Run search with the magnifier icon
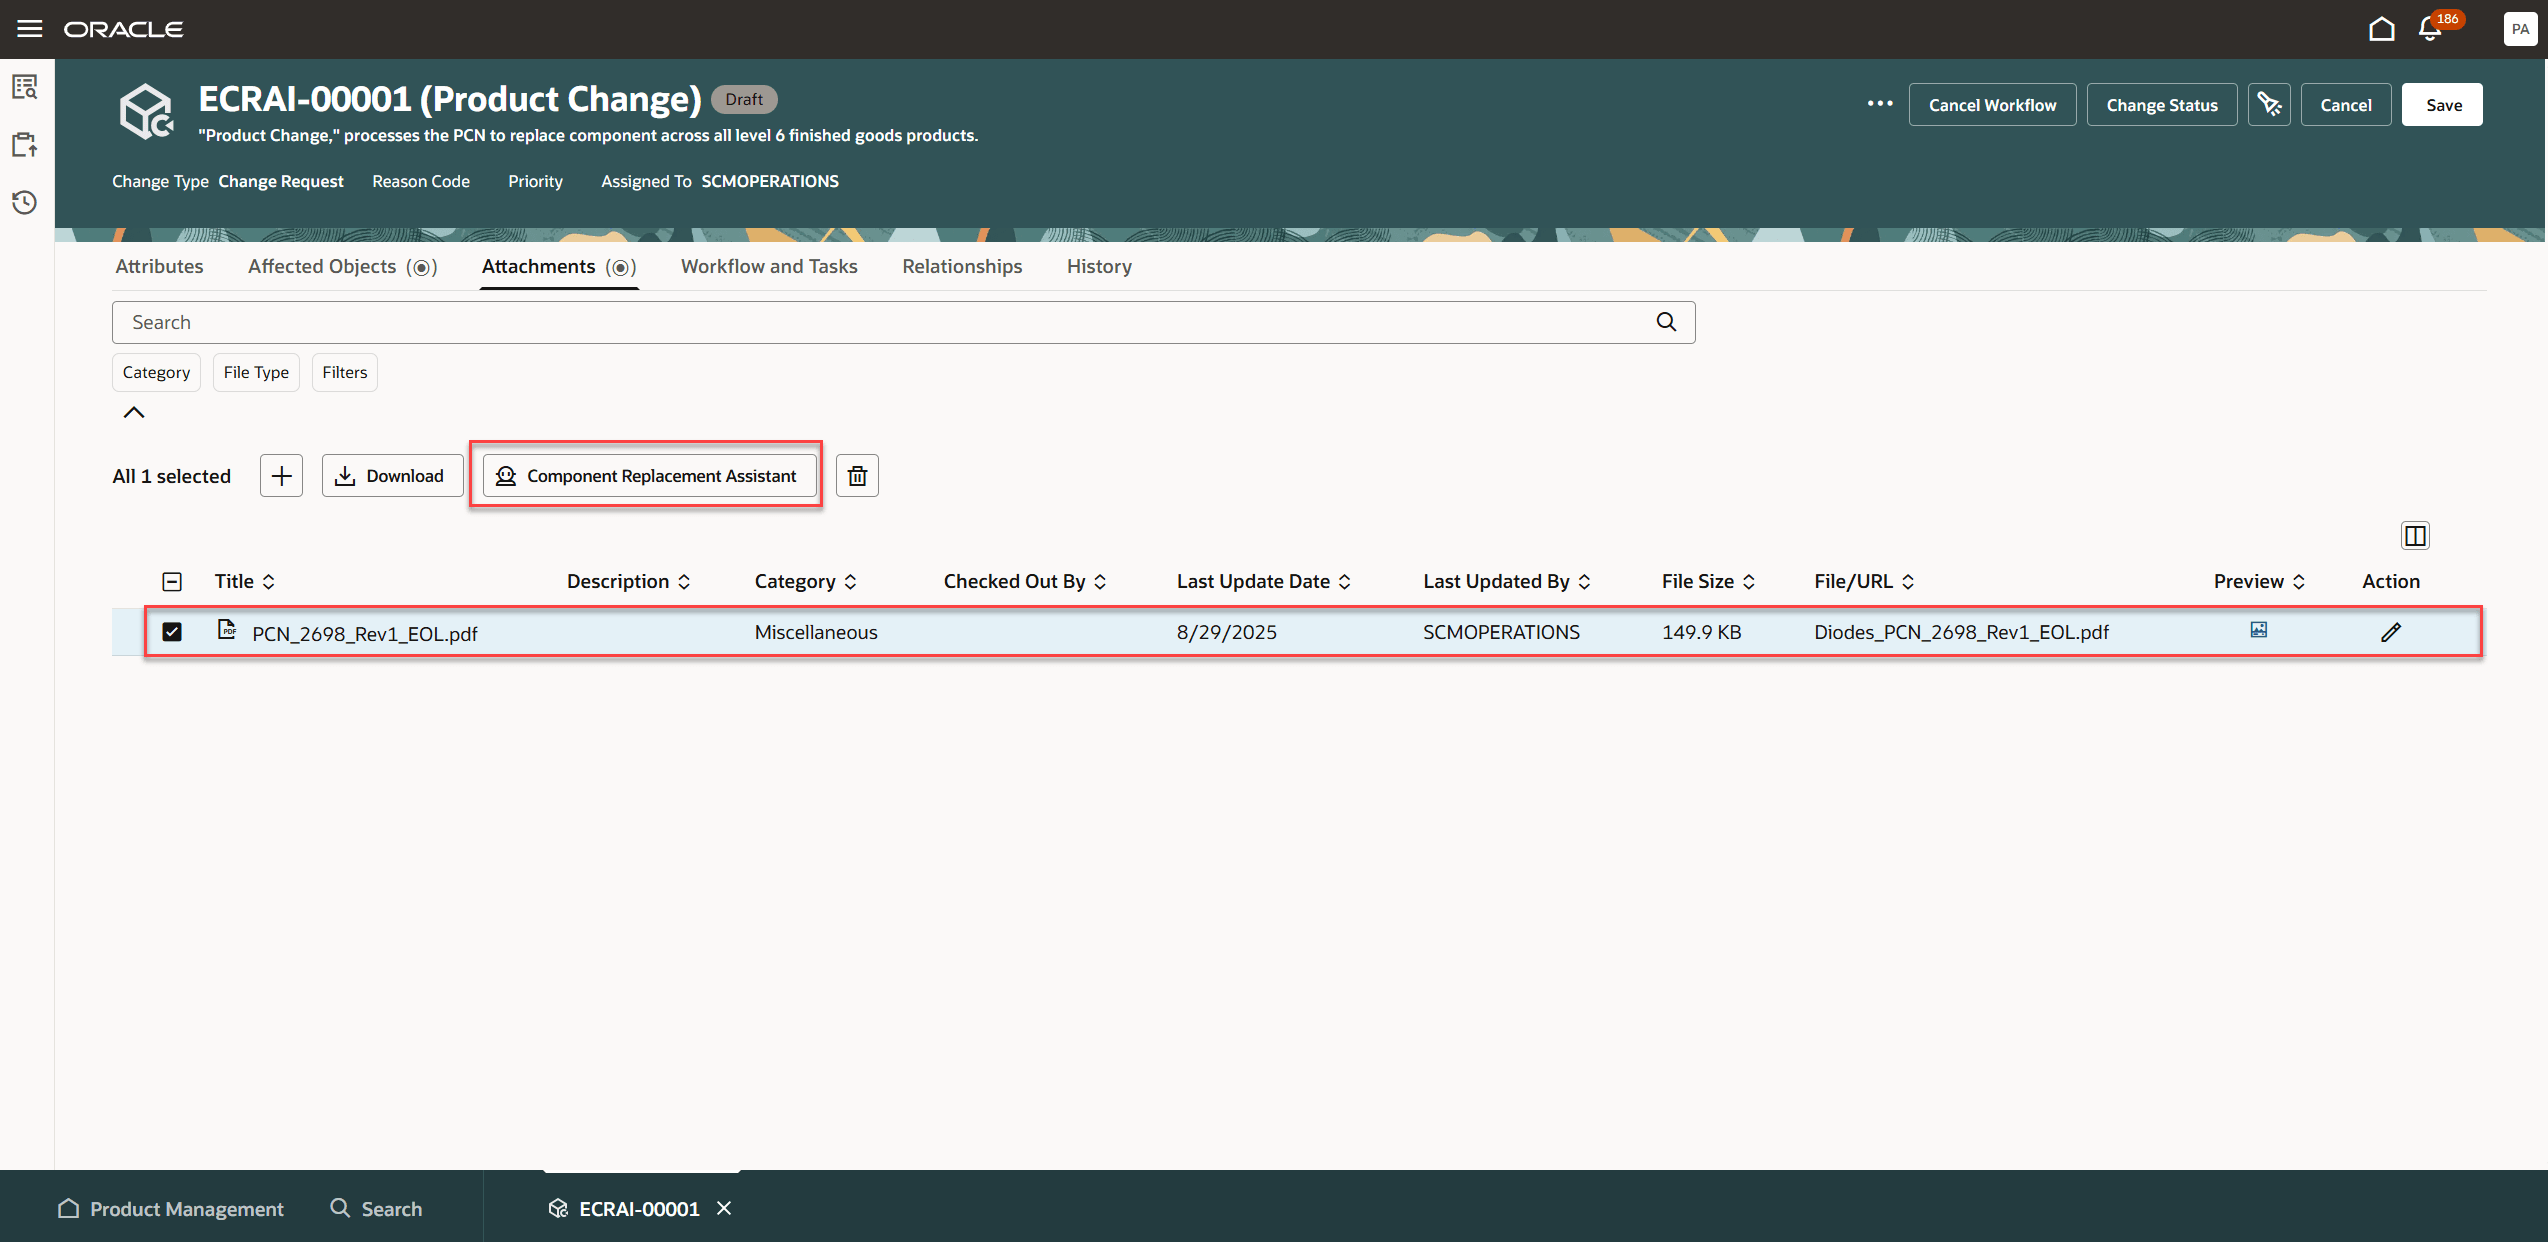 tap(1664, 322)
